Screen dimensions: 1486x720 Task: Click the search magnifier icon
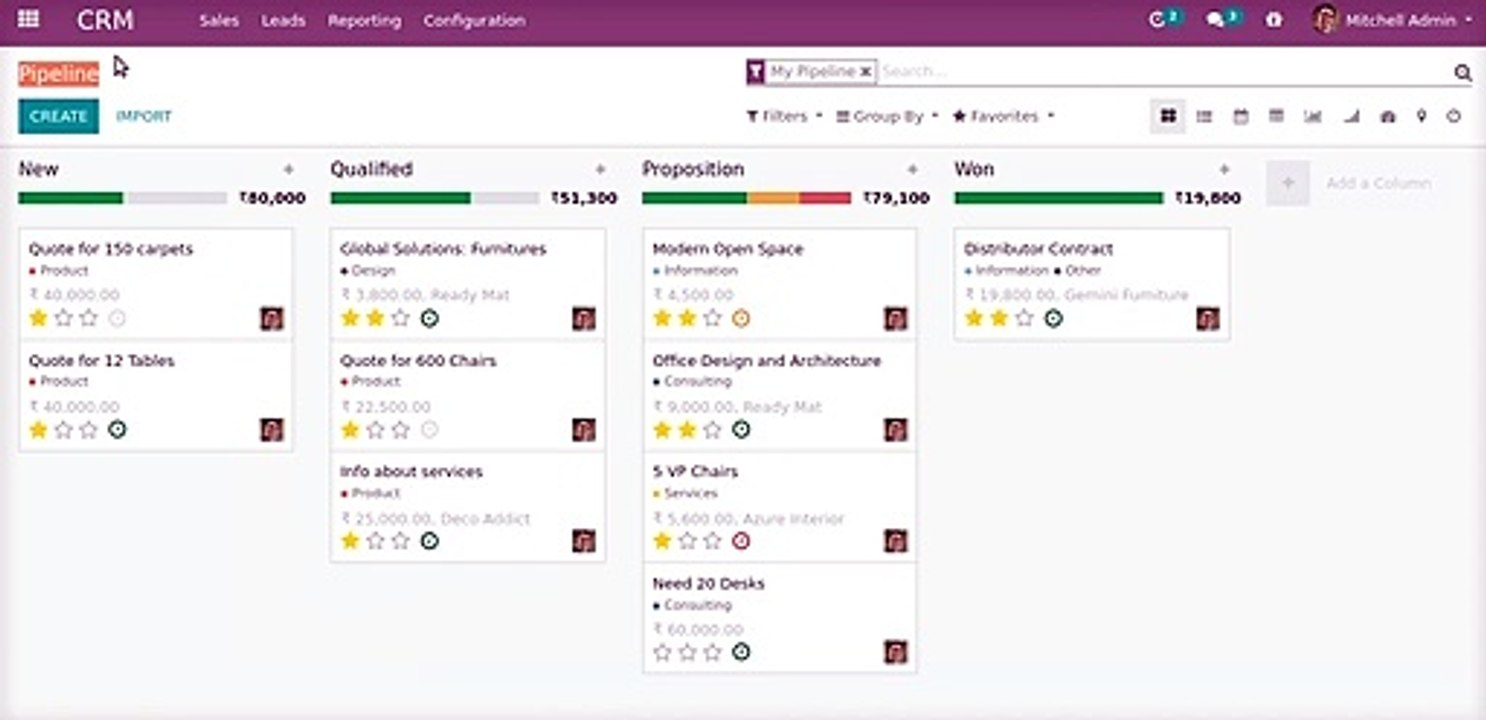tap(1463, 72)
